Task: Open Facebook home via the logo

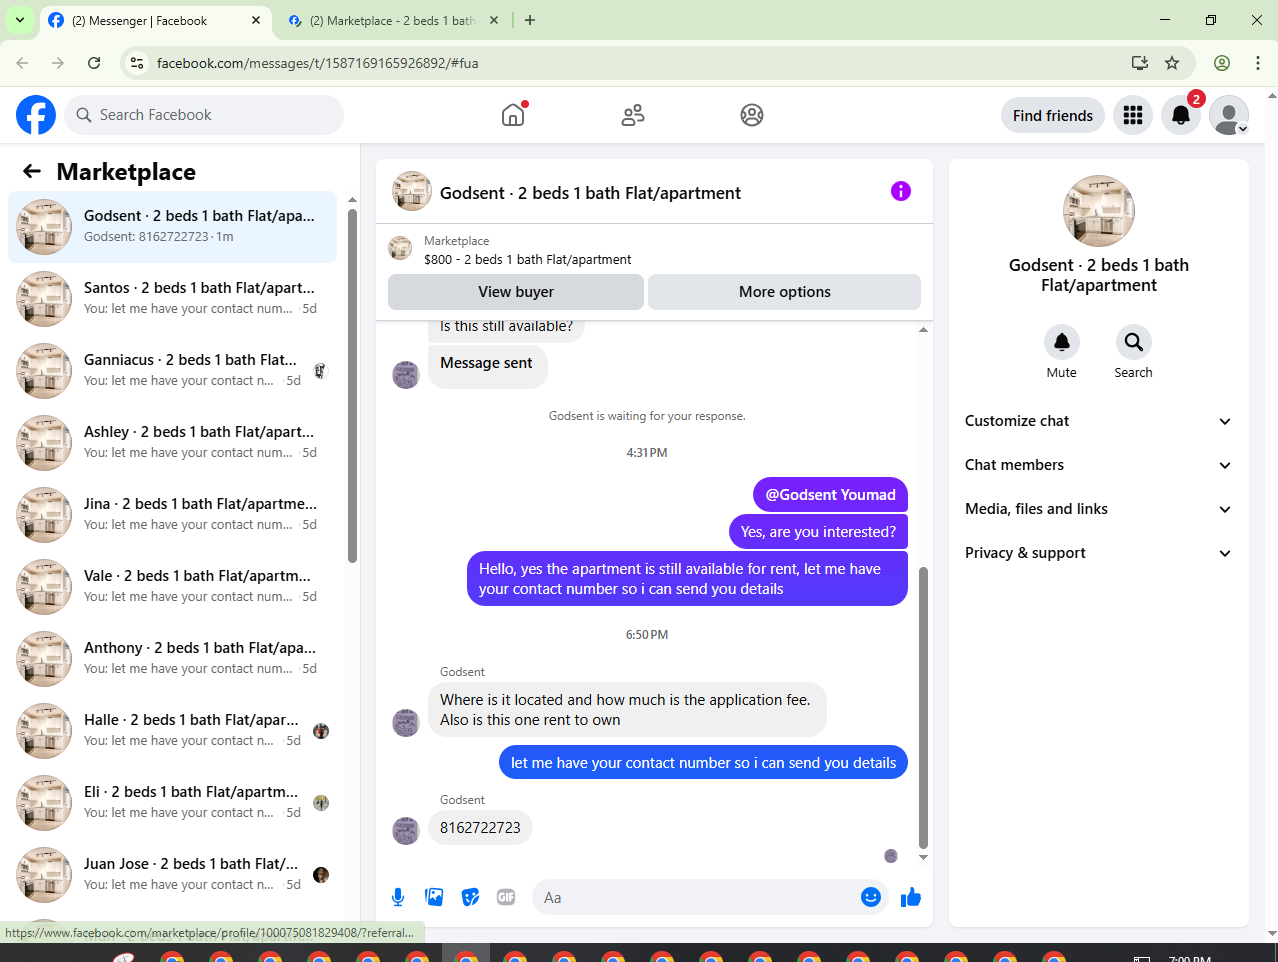Action: point(36,115)
